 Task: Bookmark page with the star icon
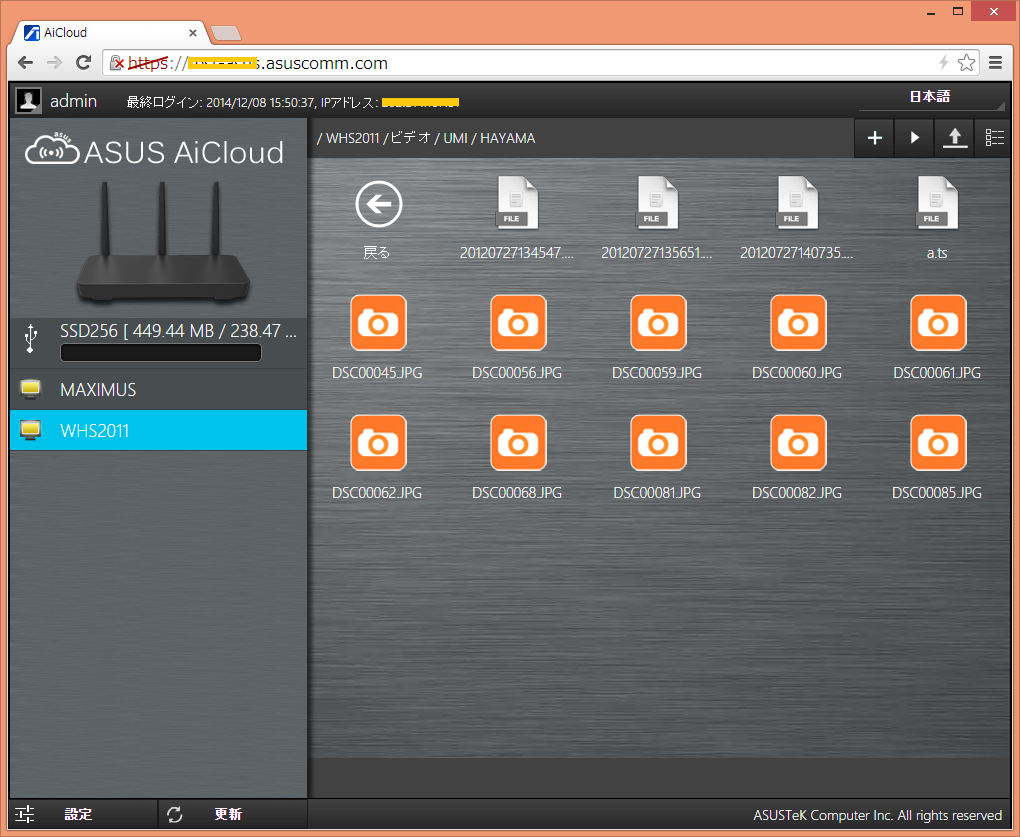point(967,62)
